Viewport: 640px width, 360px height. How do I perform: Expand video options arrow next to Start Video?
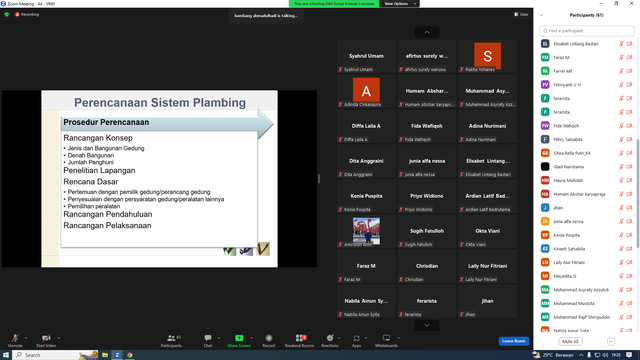(58, 338)
